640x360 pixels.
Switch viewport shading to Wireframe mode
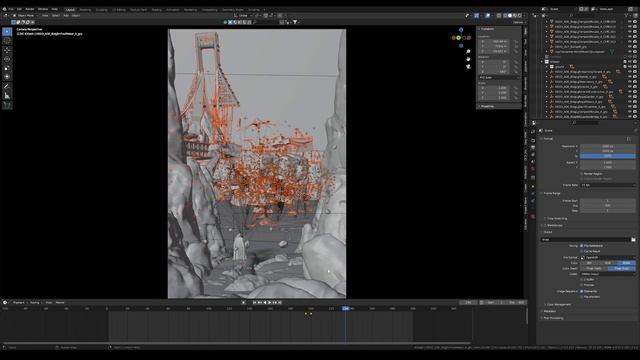click(x=505, y=16)
